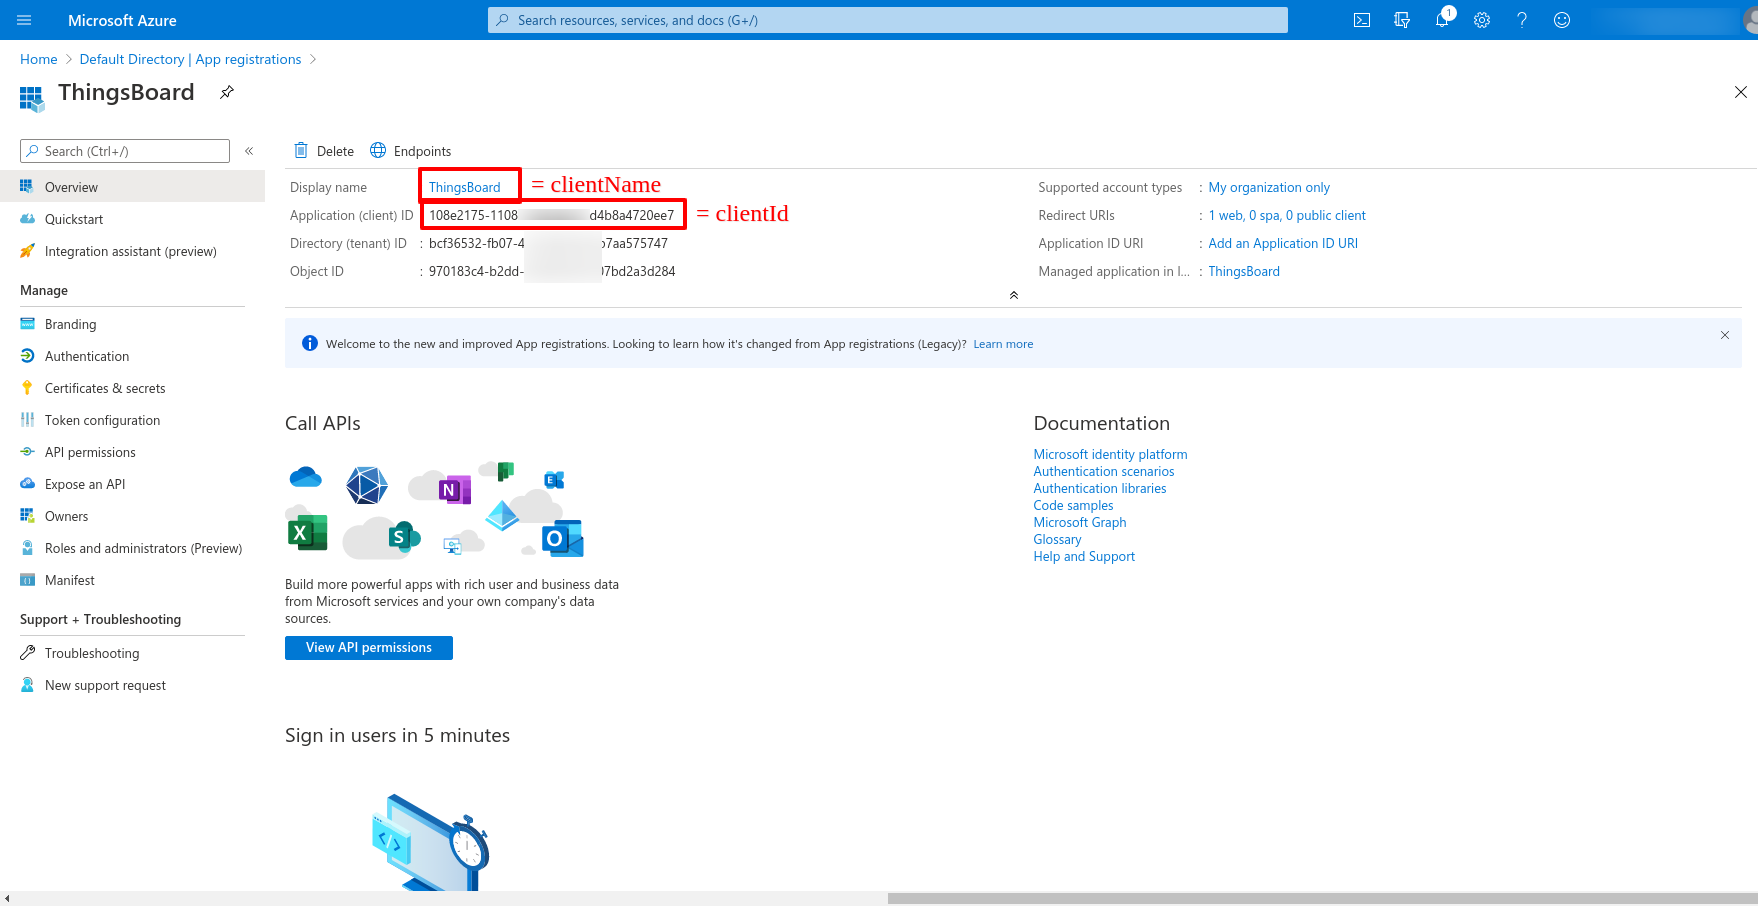Click the Delete toolbar button
The image size is (1758, 906).
324,151
